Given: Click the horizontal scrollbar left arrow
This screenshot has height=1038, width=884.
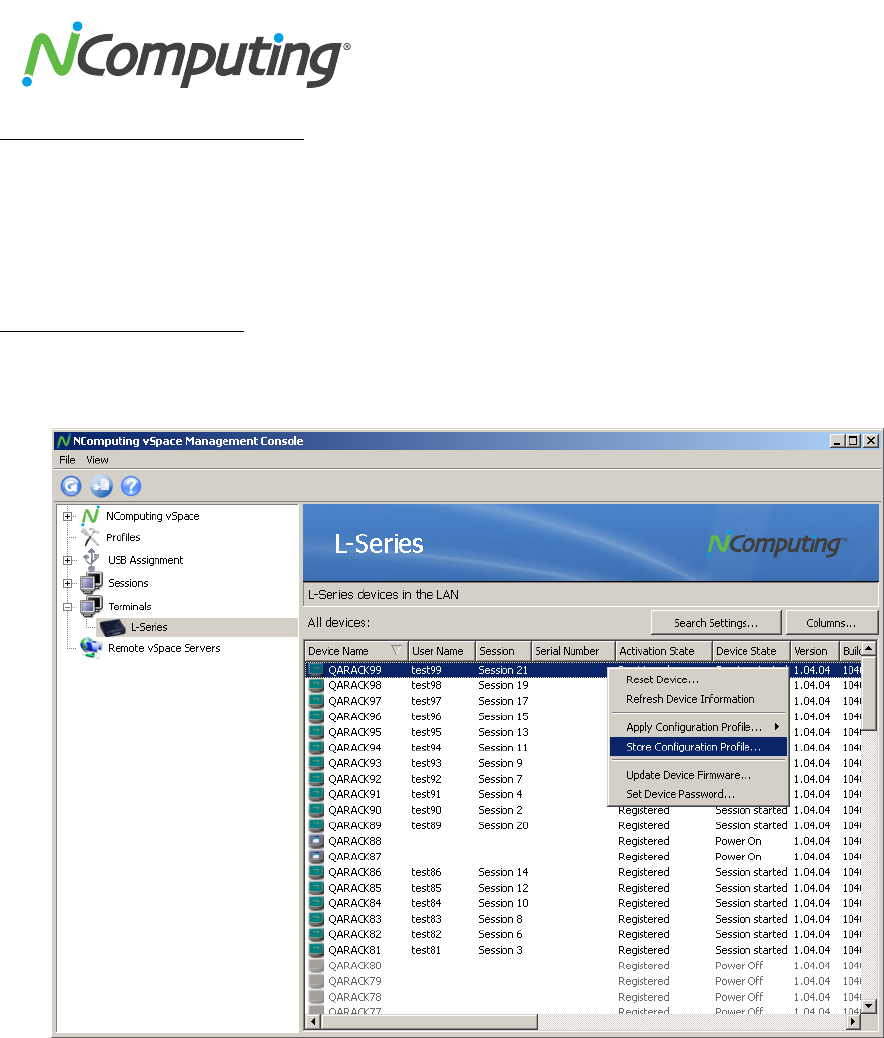Looking at the screenshot, I should [314, 1021].
